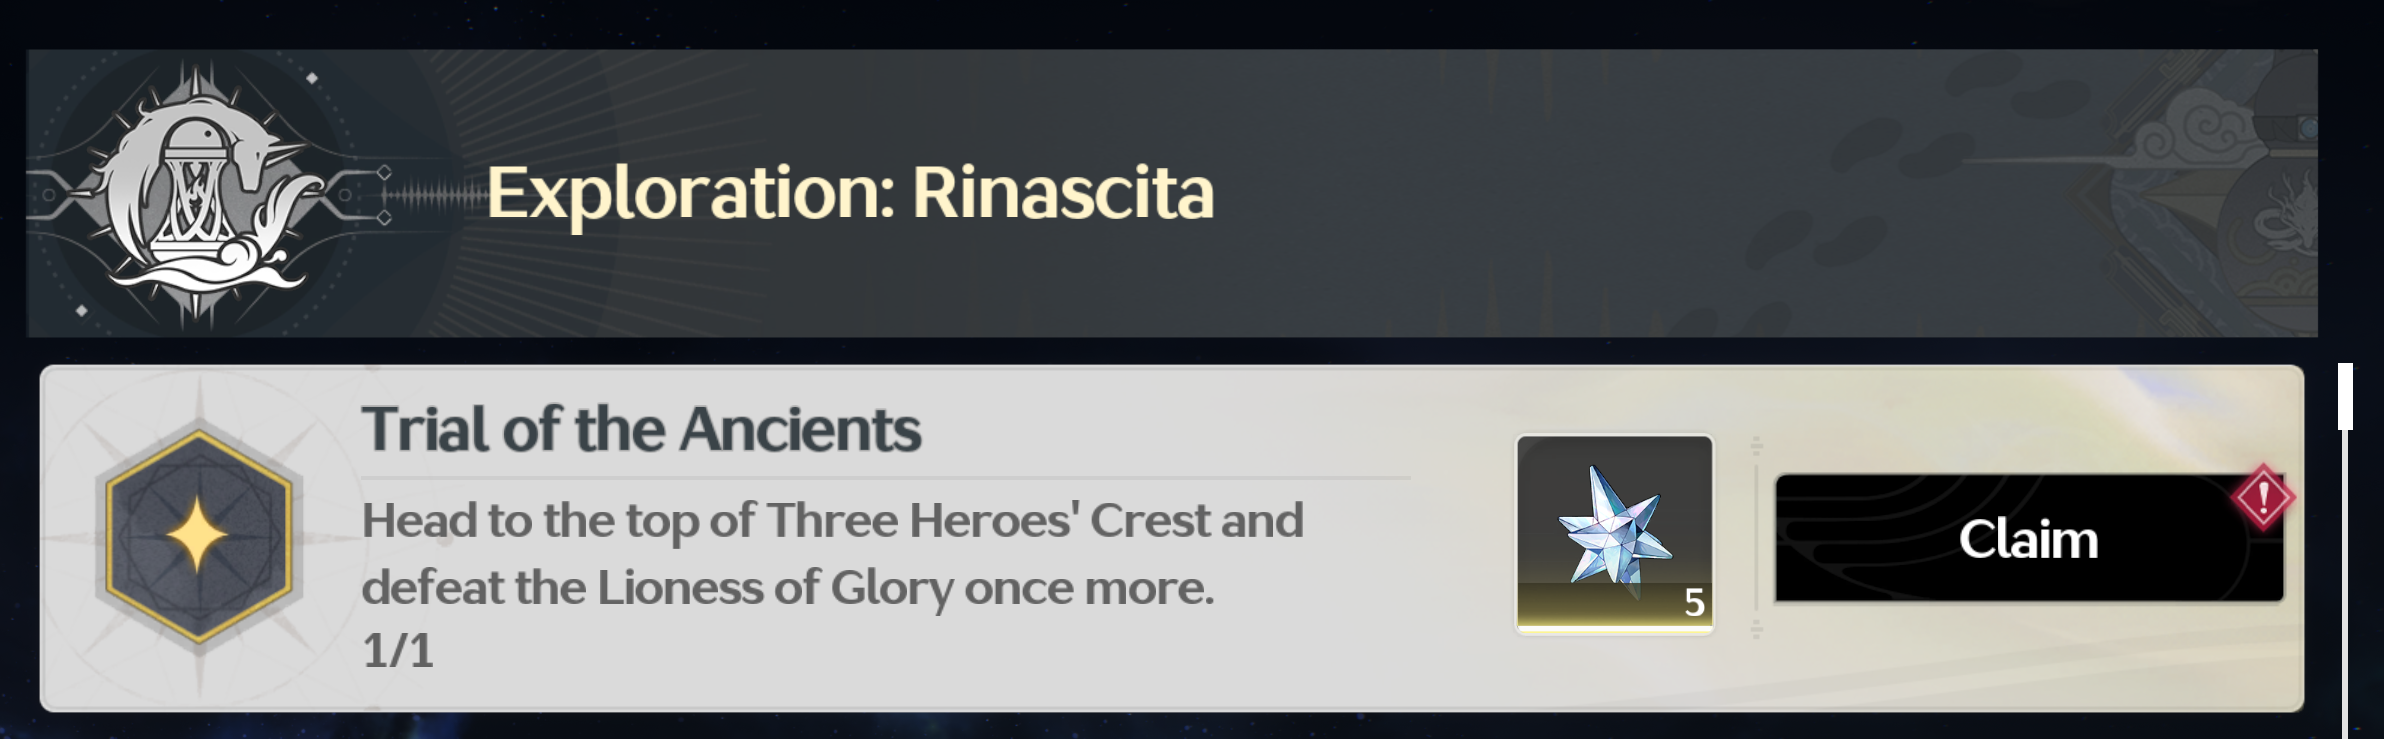
Task: Click the vertical divider left of Claim
Action: pyautogui.click(x=1756, y=538)
